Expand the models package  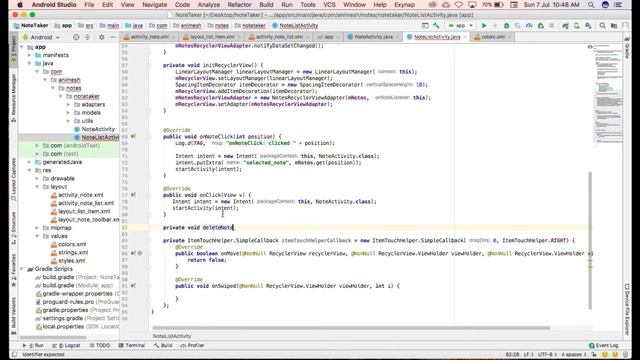[x=69, y=113]
